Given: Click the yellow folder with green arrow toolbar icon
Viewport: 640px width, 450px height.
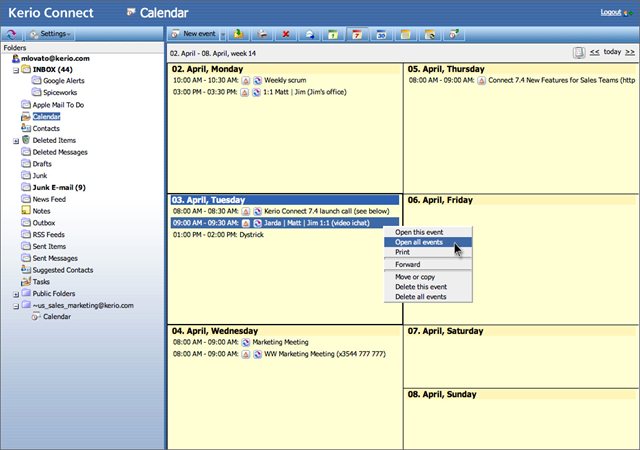Looking at the screenshot, I should pyautogui.click(x=238, y=35).
